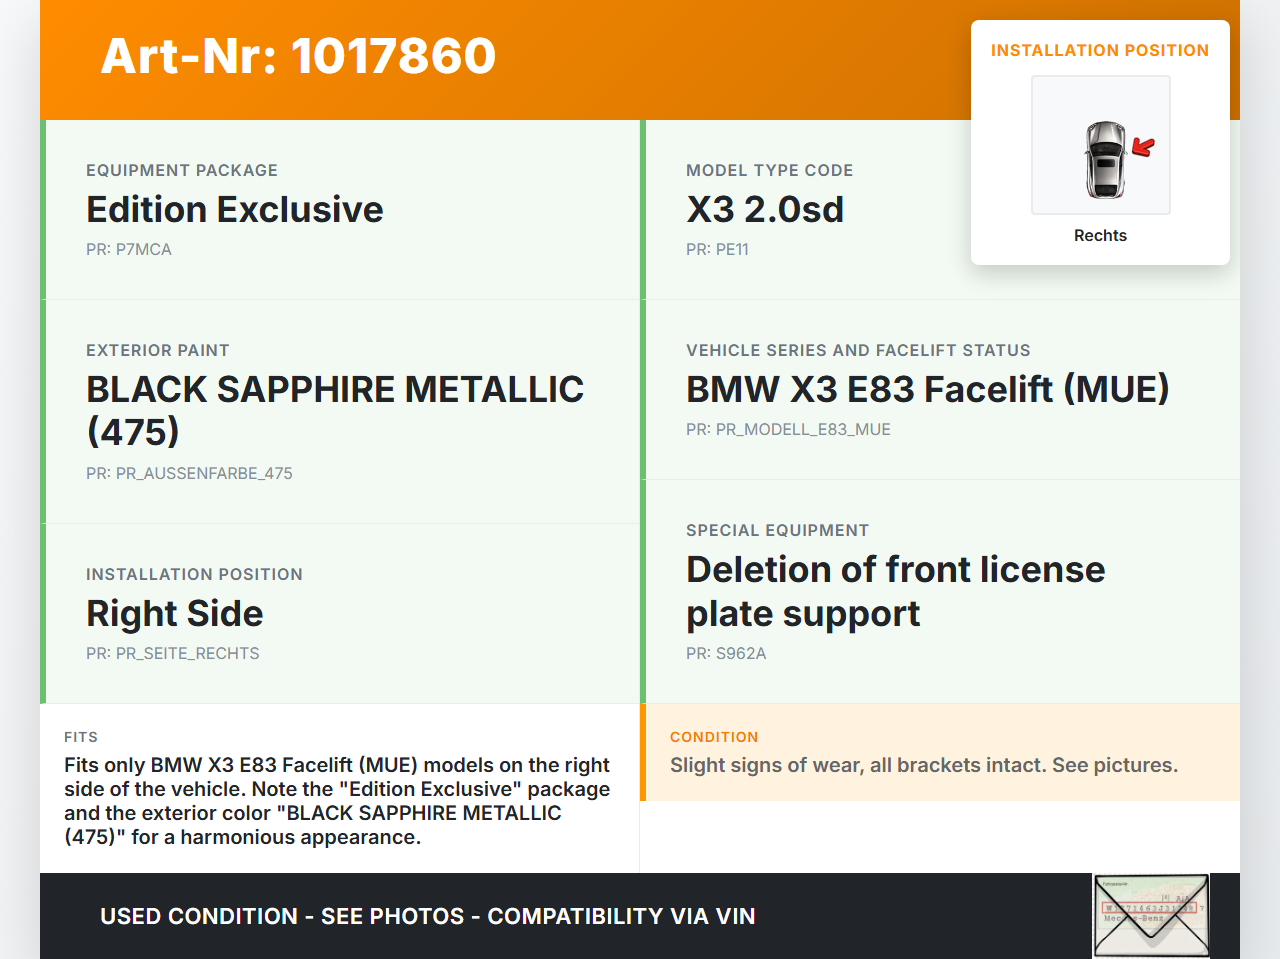
Task: Click the PR: PR_MODELL_E83_MUE code
Action: coord(787,430)
